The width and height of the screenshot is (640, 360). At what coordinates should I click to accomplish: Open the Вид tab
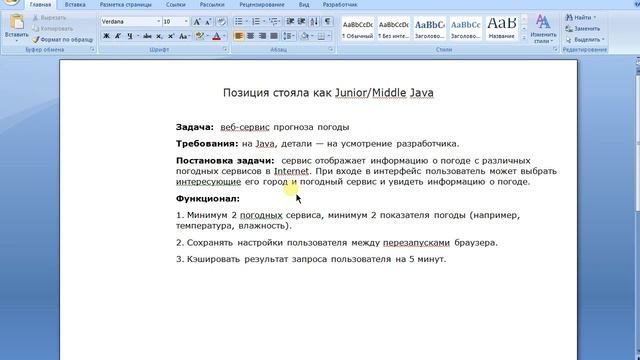[304, 4]
